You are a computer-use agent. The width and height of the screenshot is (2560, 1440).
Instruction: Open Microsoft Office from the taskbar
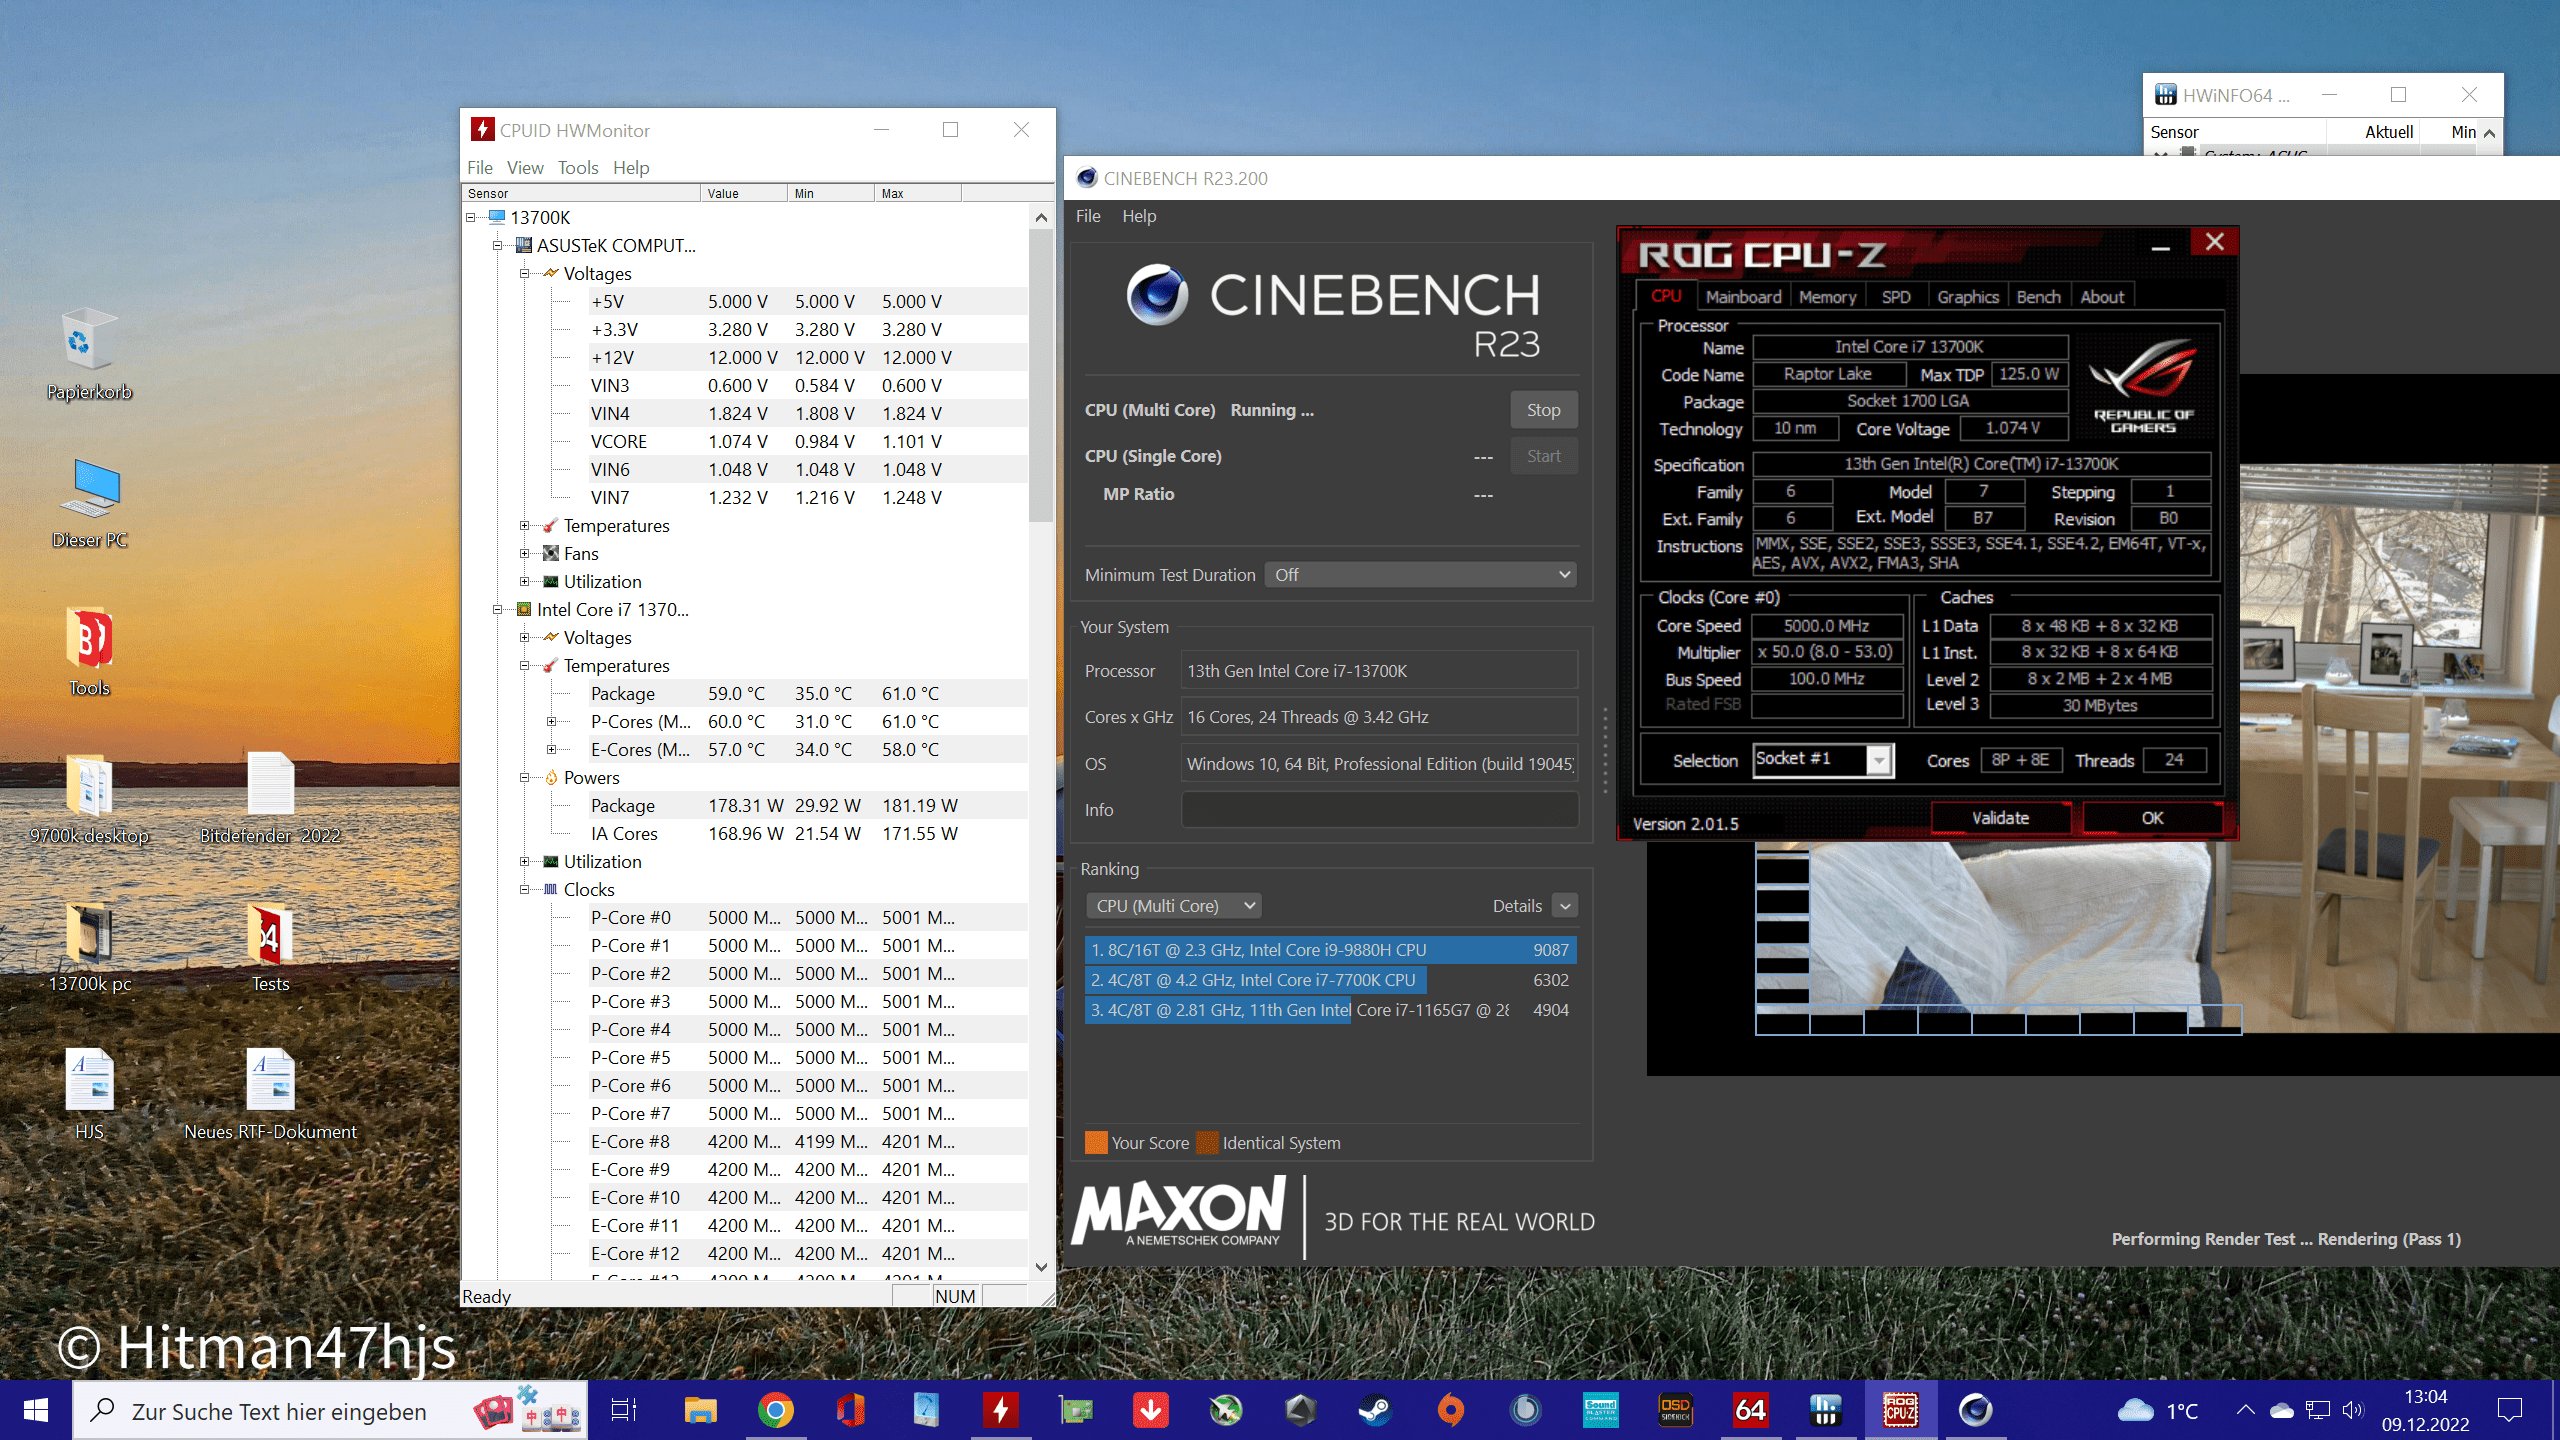(850, 1410)
